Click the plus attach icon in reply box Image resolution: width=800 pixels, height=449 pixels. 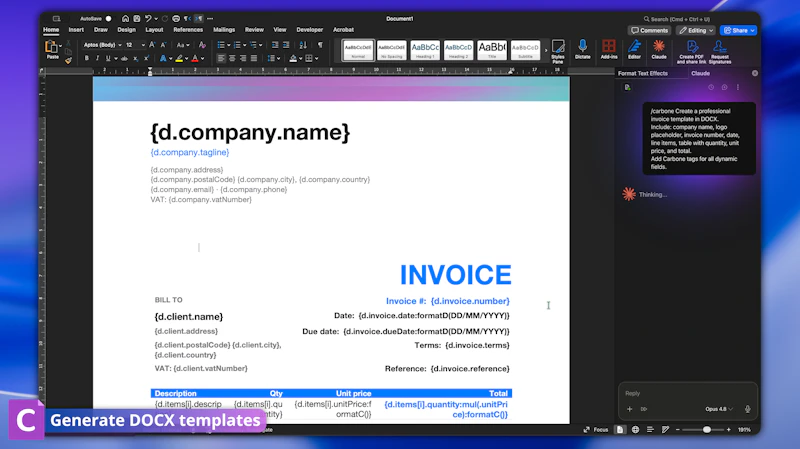(630, 409)
